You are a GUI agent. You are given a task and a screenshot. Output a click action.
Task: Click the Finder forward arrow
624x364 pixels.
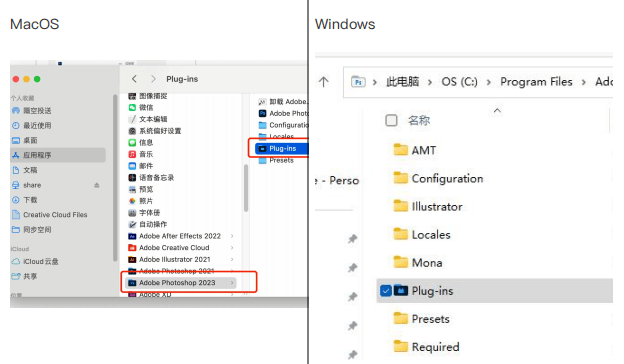click(153, 79)
